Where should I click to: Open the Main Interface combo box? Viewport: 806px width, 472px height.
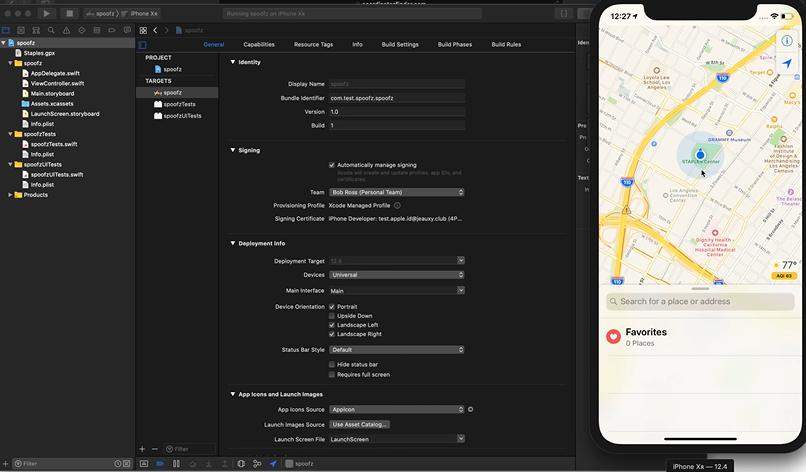(x=397, y=291)
